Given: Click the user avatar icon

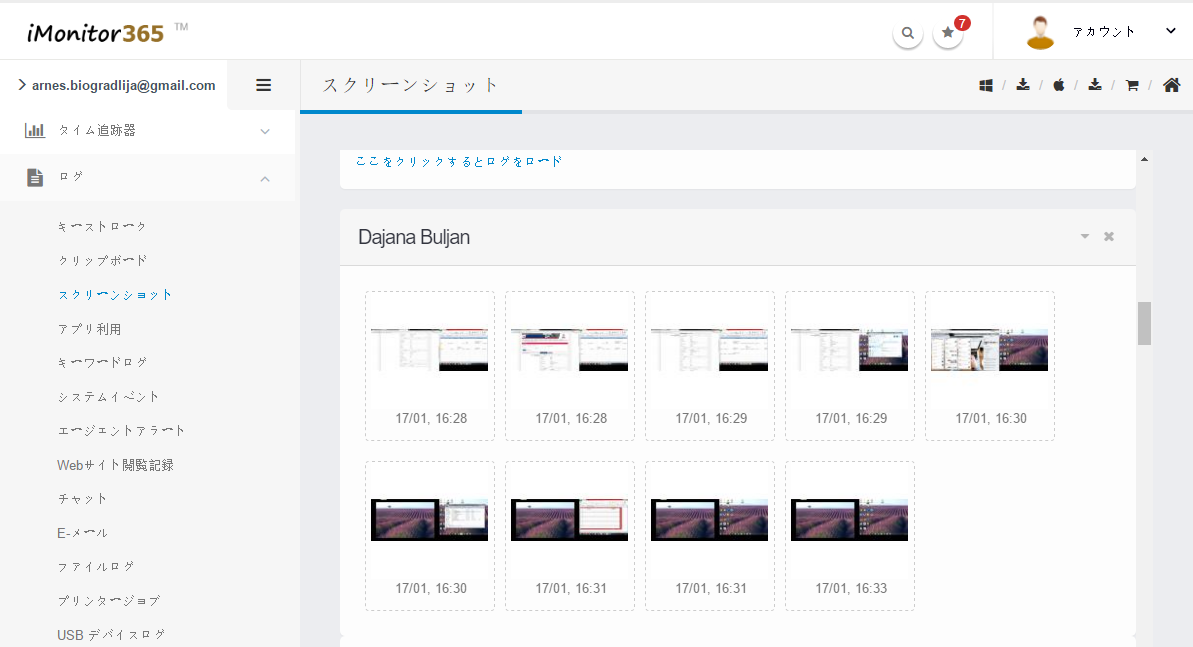Looking at the screenshot, I should click(1040, 32).
